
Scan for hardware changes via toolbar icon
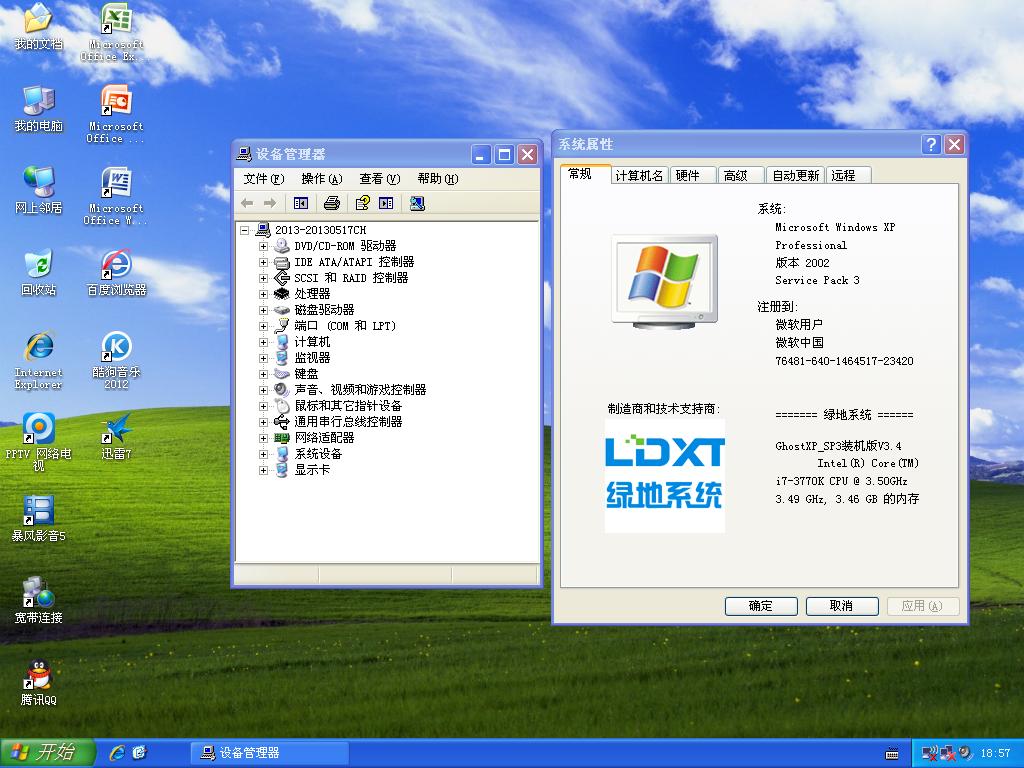(x=417, y=204)
